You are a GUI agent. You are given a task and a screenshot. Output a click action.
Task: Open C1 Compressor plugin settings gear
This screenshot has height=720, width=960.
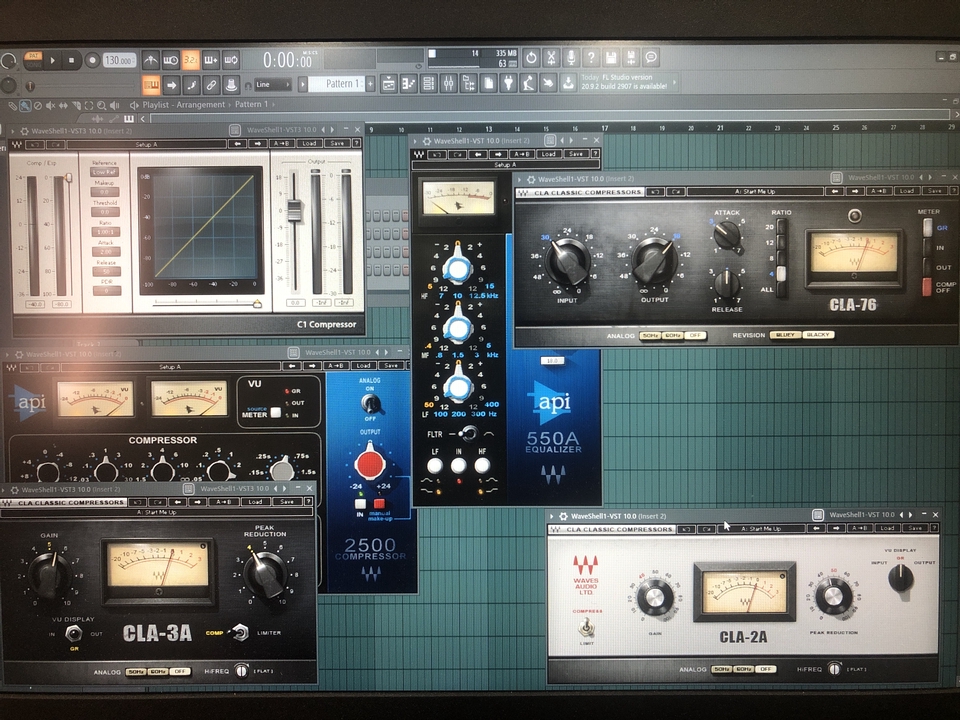(x=24, y=131)
